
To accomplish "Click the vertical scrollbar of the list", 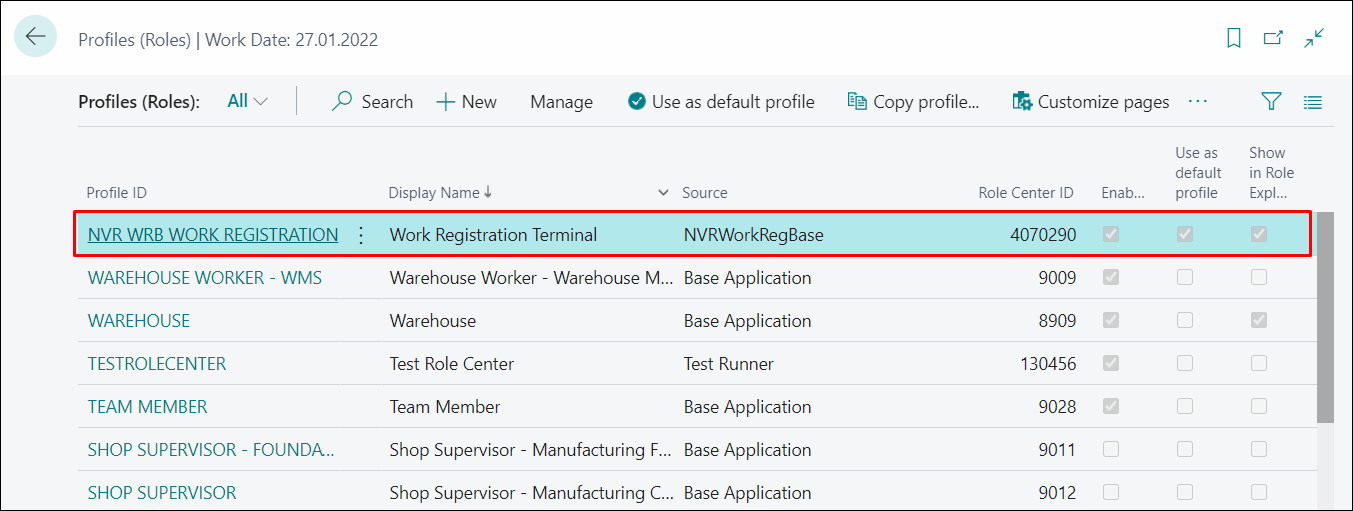I will click(x=1325, y=318).
